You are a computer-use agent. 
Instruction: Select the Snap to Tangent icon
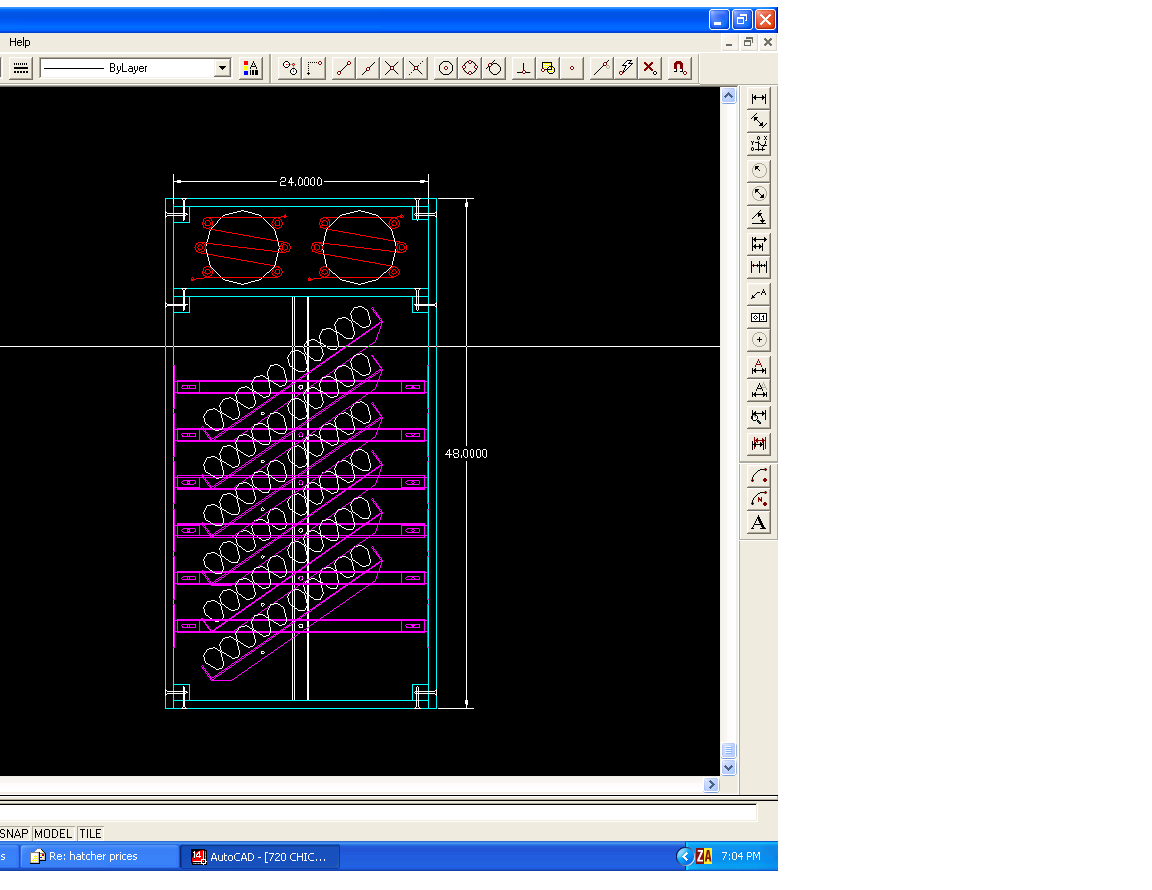click(x=494, y=68)
